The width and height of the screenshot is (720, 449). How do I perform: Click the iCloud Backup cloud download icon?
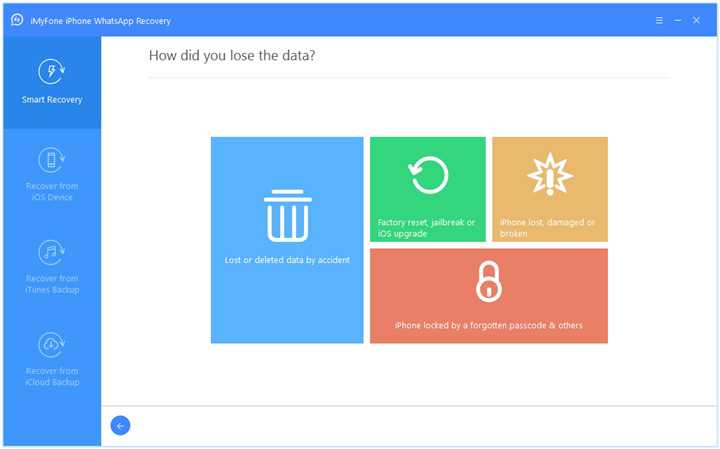52,345
